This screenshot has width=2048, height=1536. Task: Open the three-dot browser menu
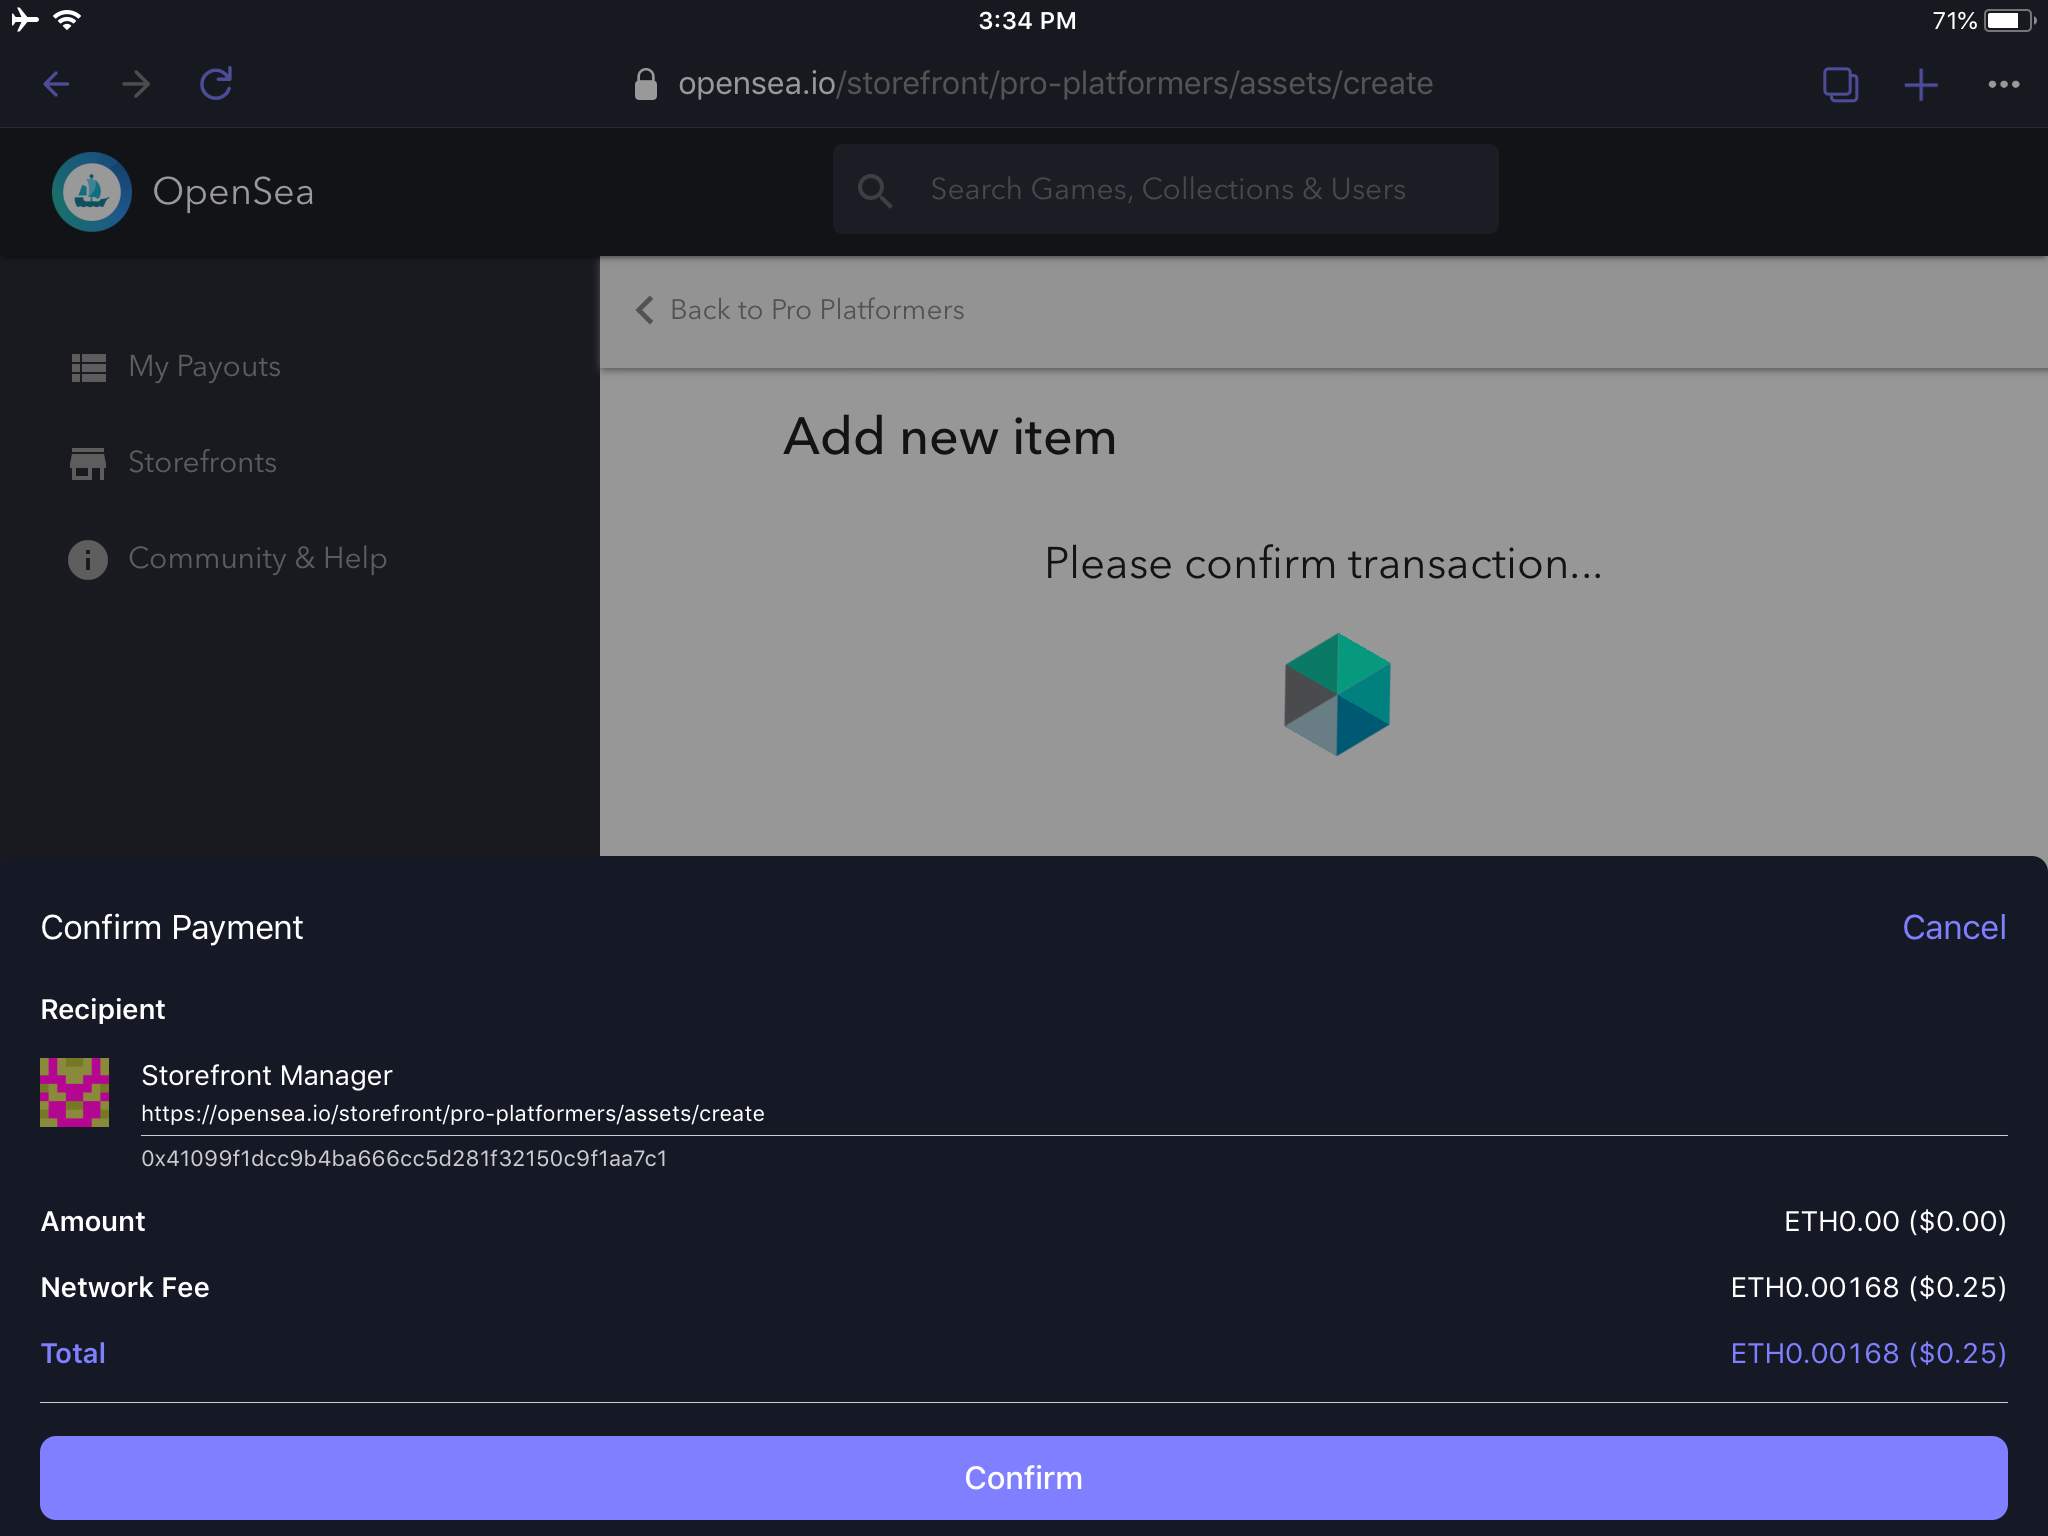[2003, 84]
